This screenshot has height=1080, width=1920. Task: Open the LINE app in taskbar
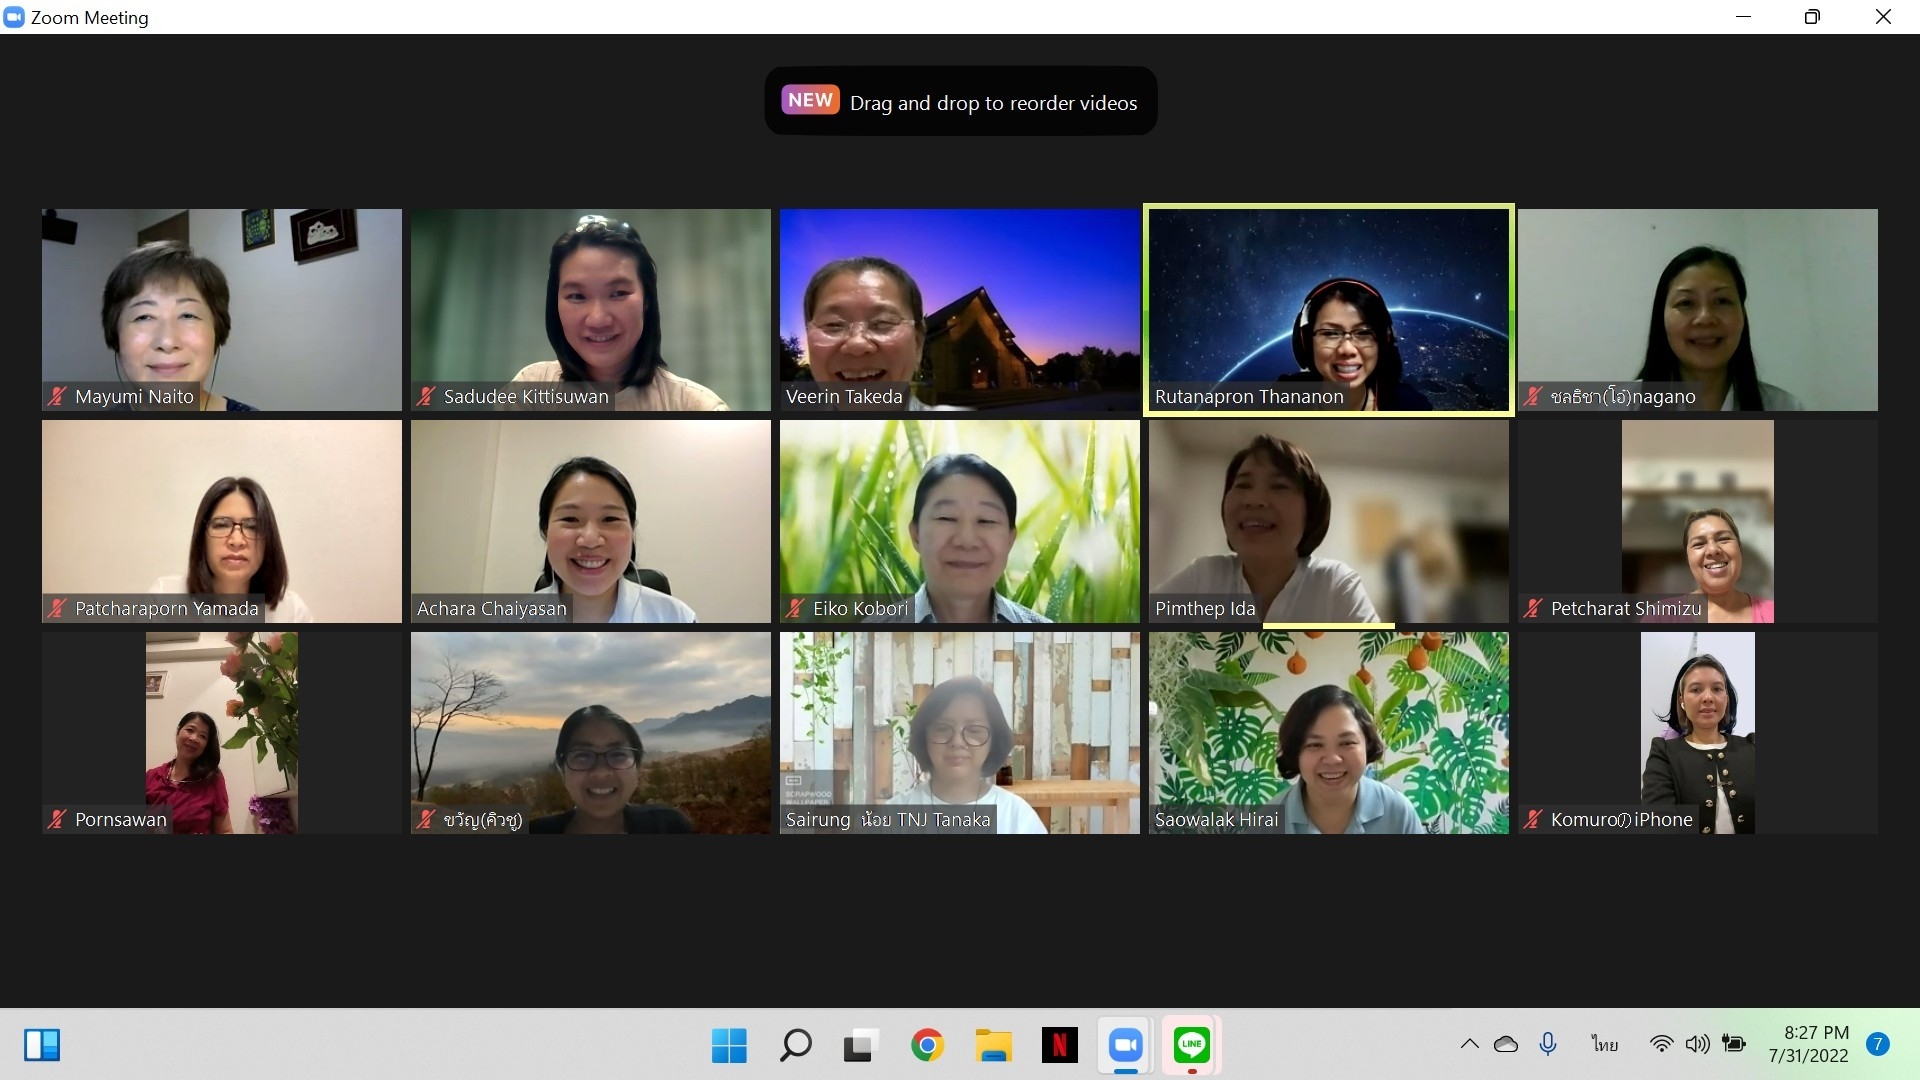pyautogui.click(x=1191, y=1046)
